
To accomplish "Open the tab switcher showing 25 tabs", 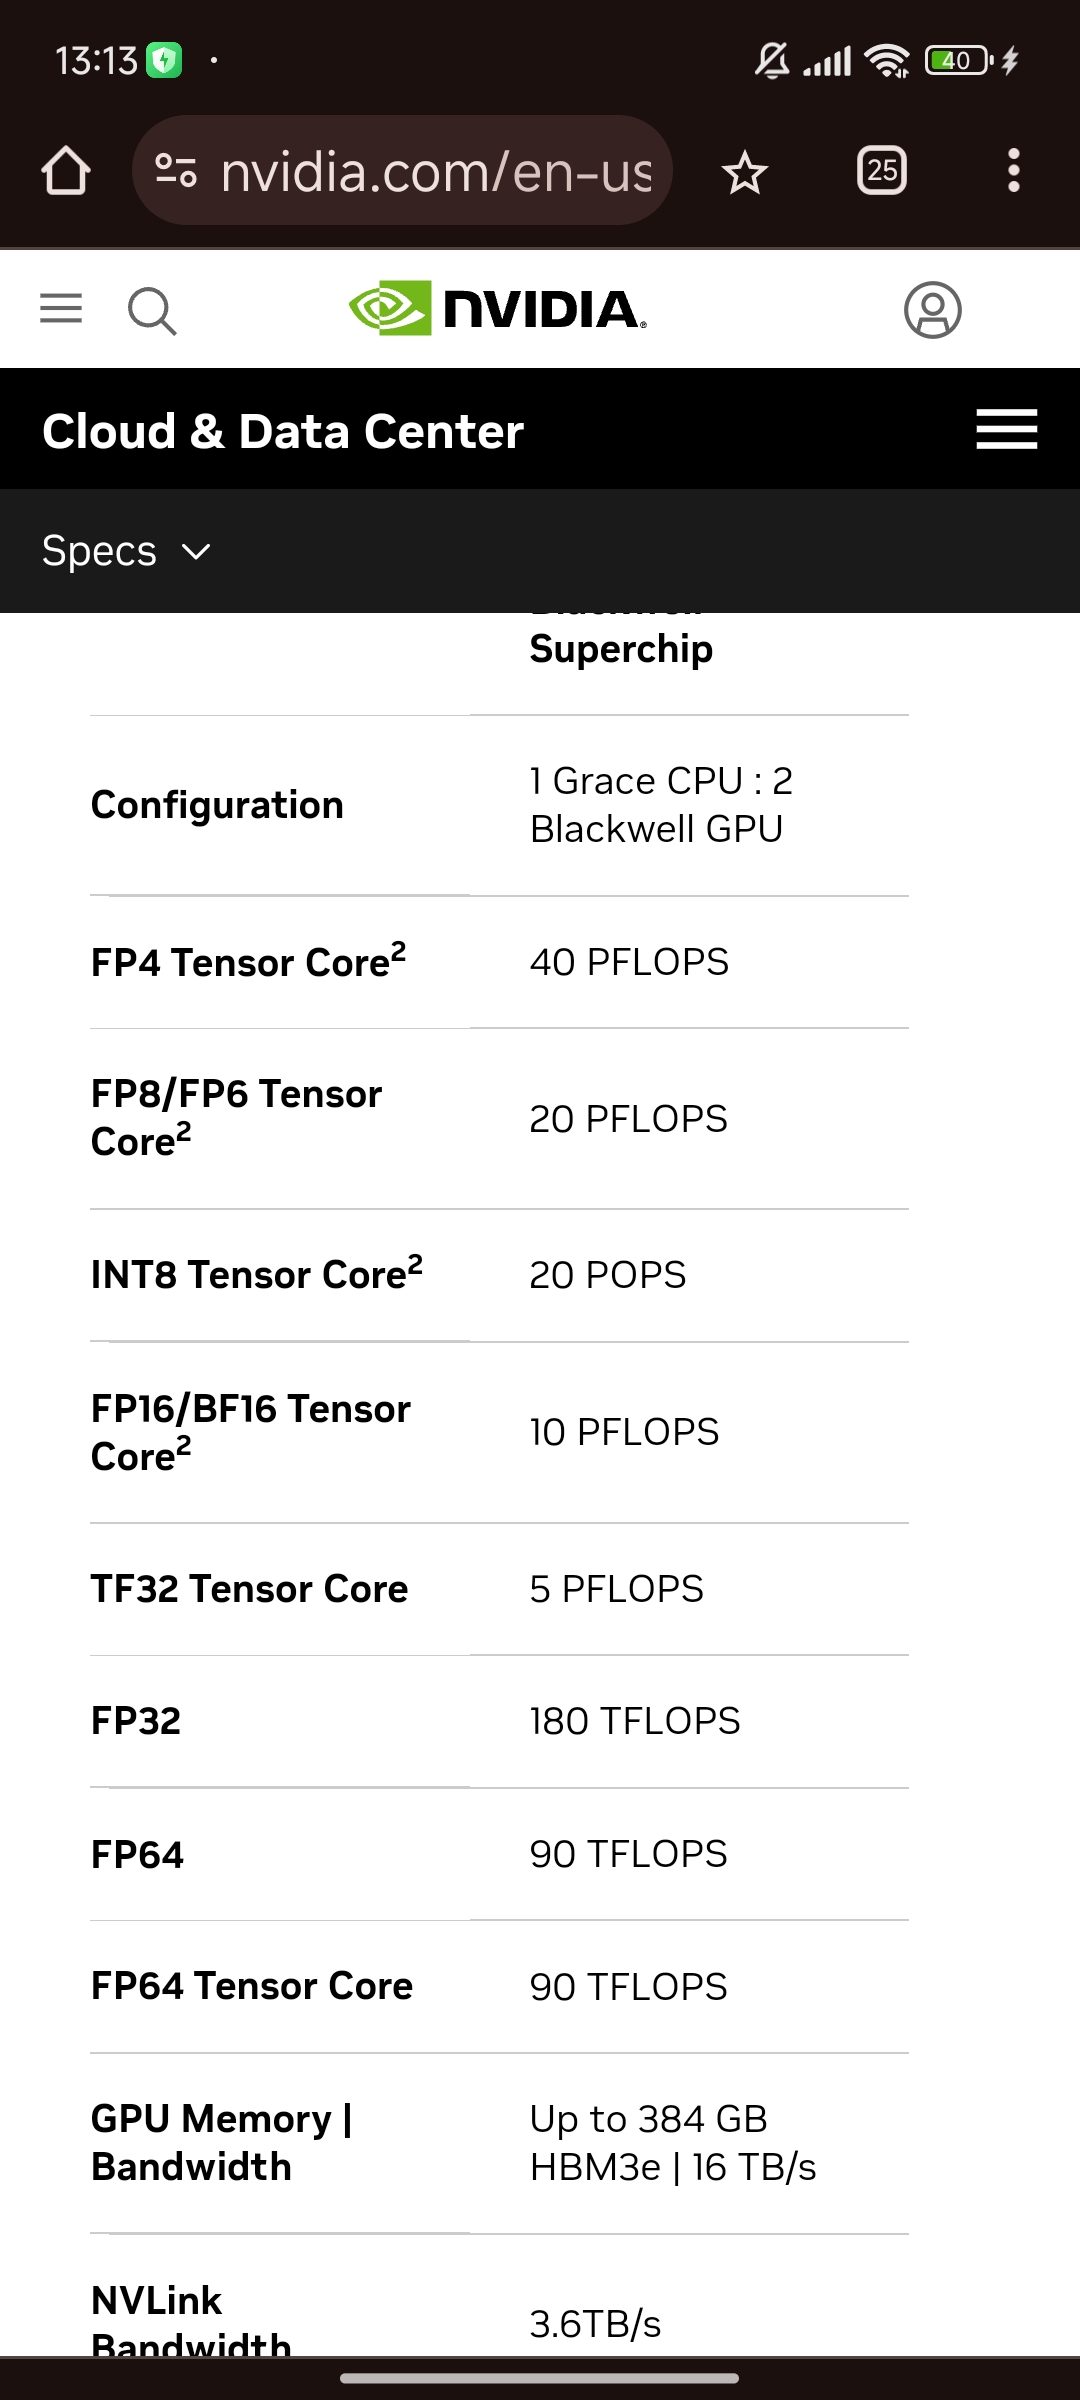I will point(882,171).
